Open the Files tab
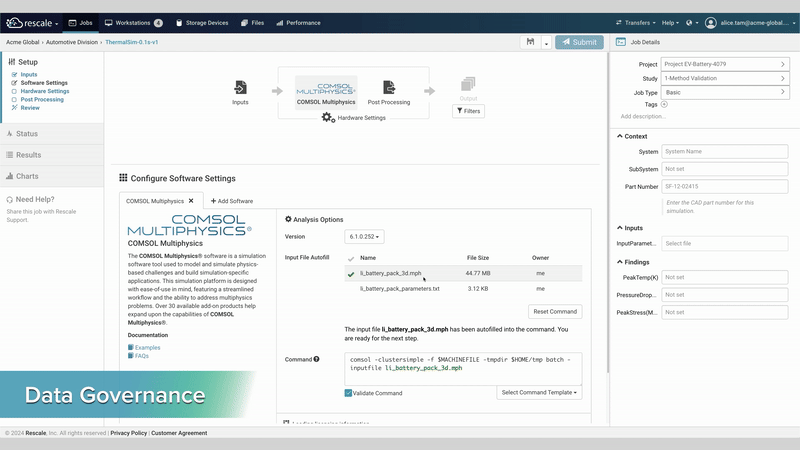This screenshot has height=450, width=800. click(253, 23)
